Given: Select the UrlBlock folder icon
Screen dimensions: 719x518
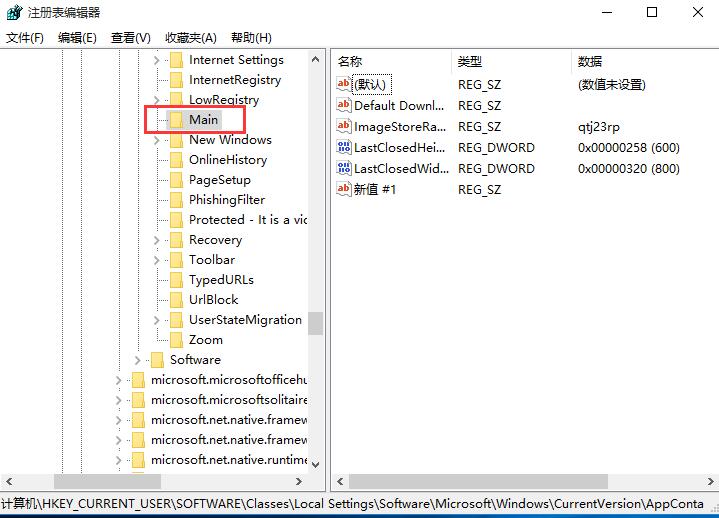Looking at the screenshot, I should point(177,300).
